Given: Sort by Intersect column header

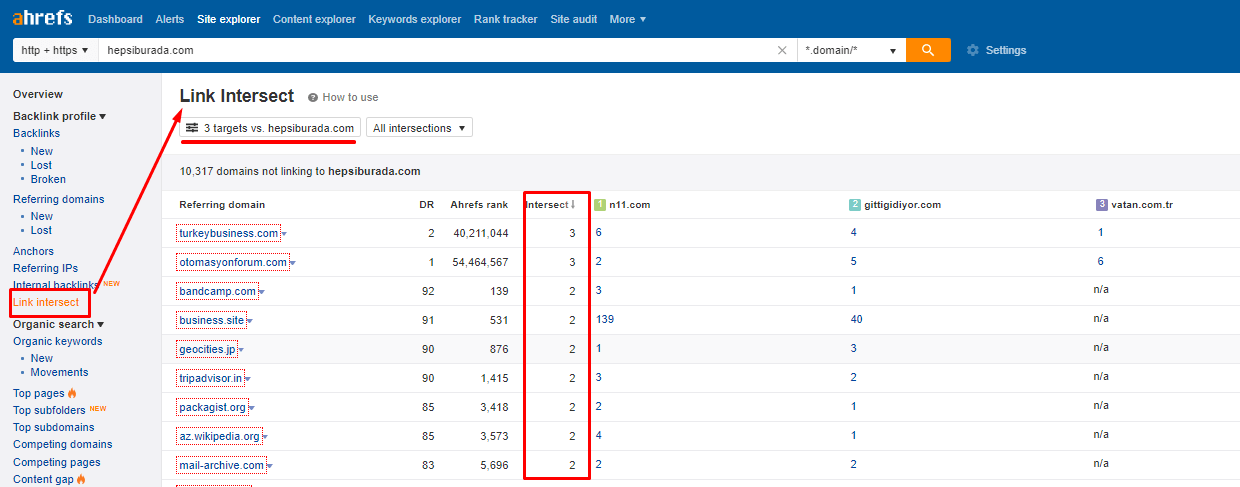Looking at the screenshot, I should tap(550, 205).
